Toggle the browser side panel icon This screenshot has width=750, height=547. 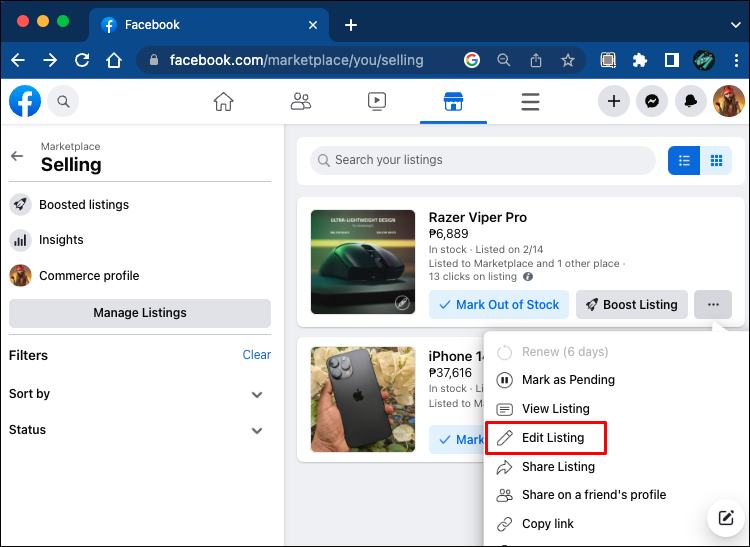[x=672, y=60]
